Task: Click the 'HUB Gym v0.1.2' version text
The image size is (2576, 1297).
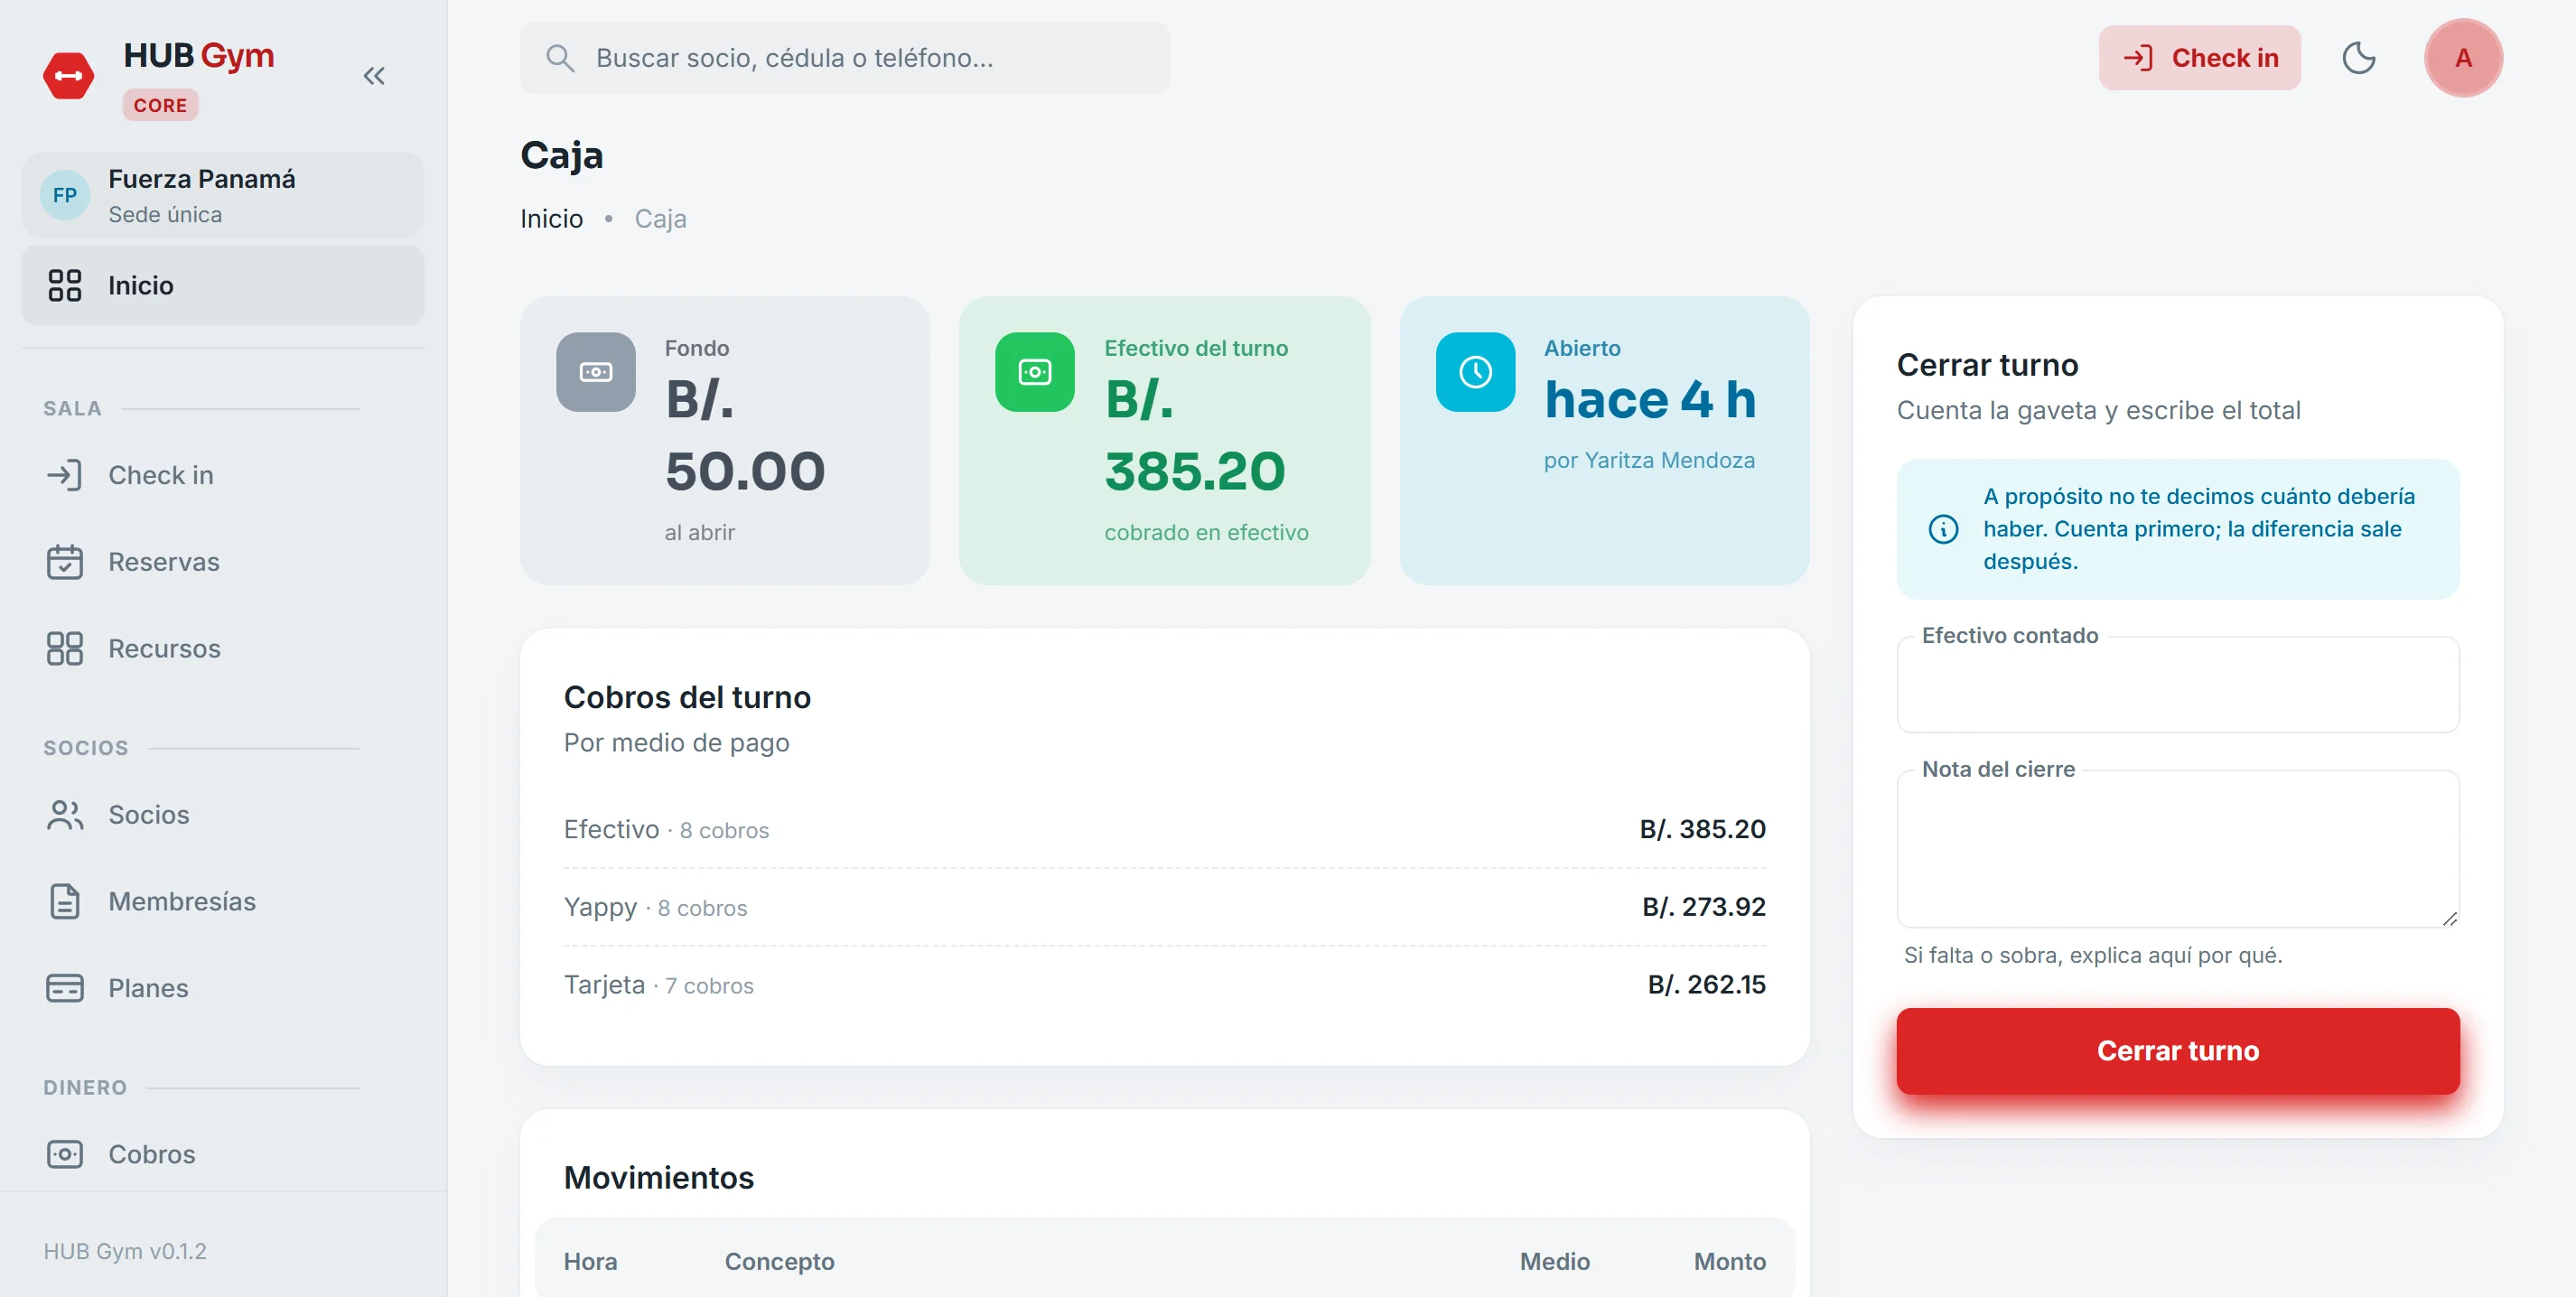Action: click(125, 1251)
